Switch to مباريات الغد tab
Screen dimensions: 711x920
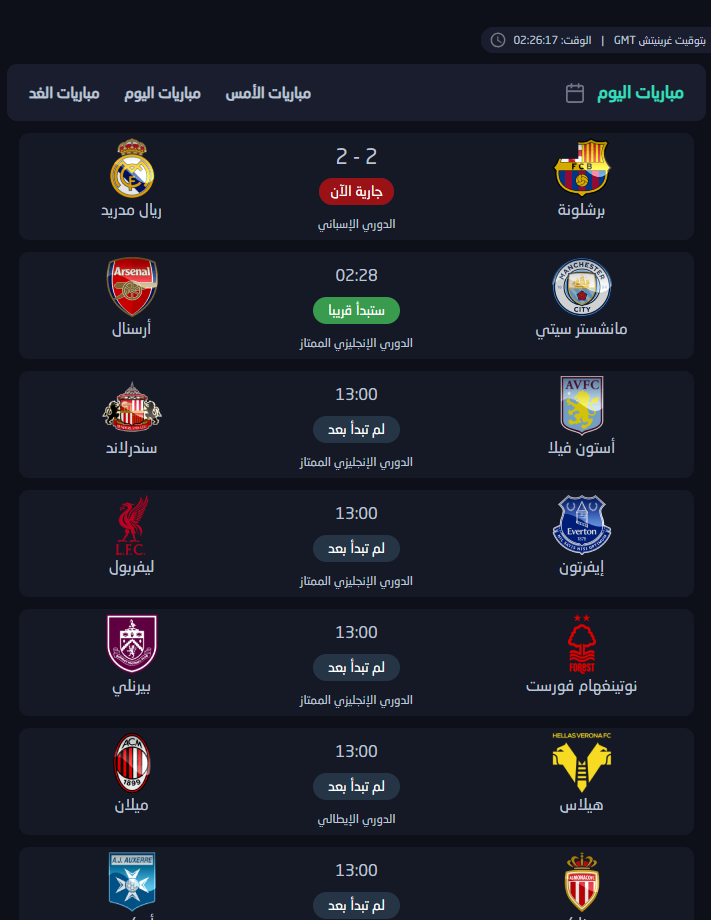coord(64,93)
